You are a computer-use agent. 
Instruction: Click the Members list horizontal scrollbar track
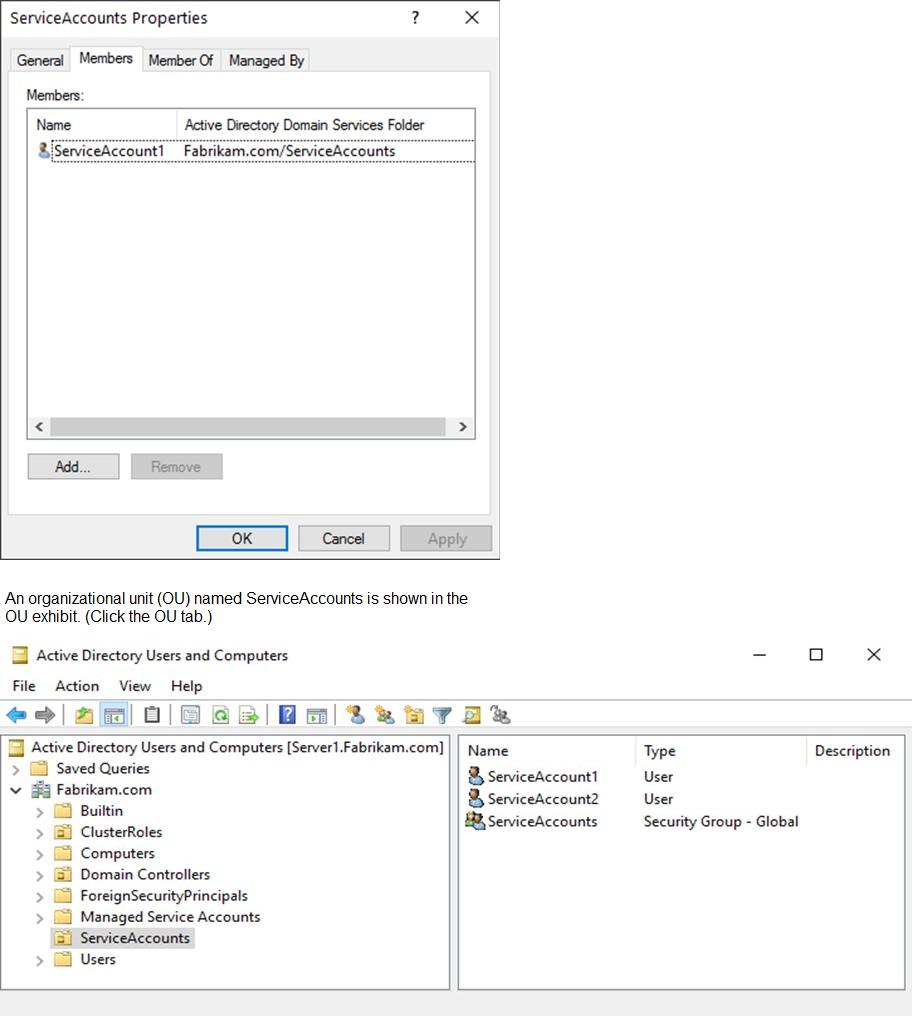pos(248,427)
